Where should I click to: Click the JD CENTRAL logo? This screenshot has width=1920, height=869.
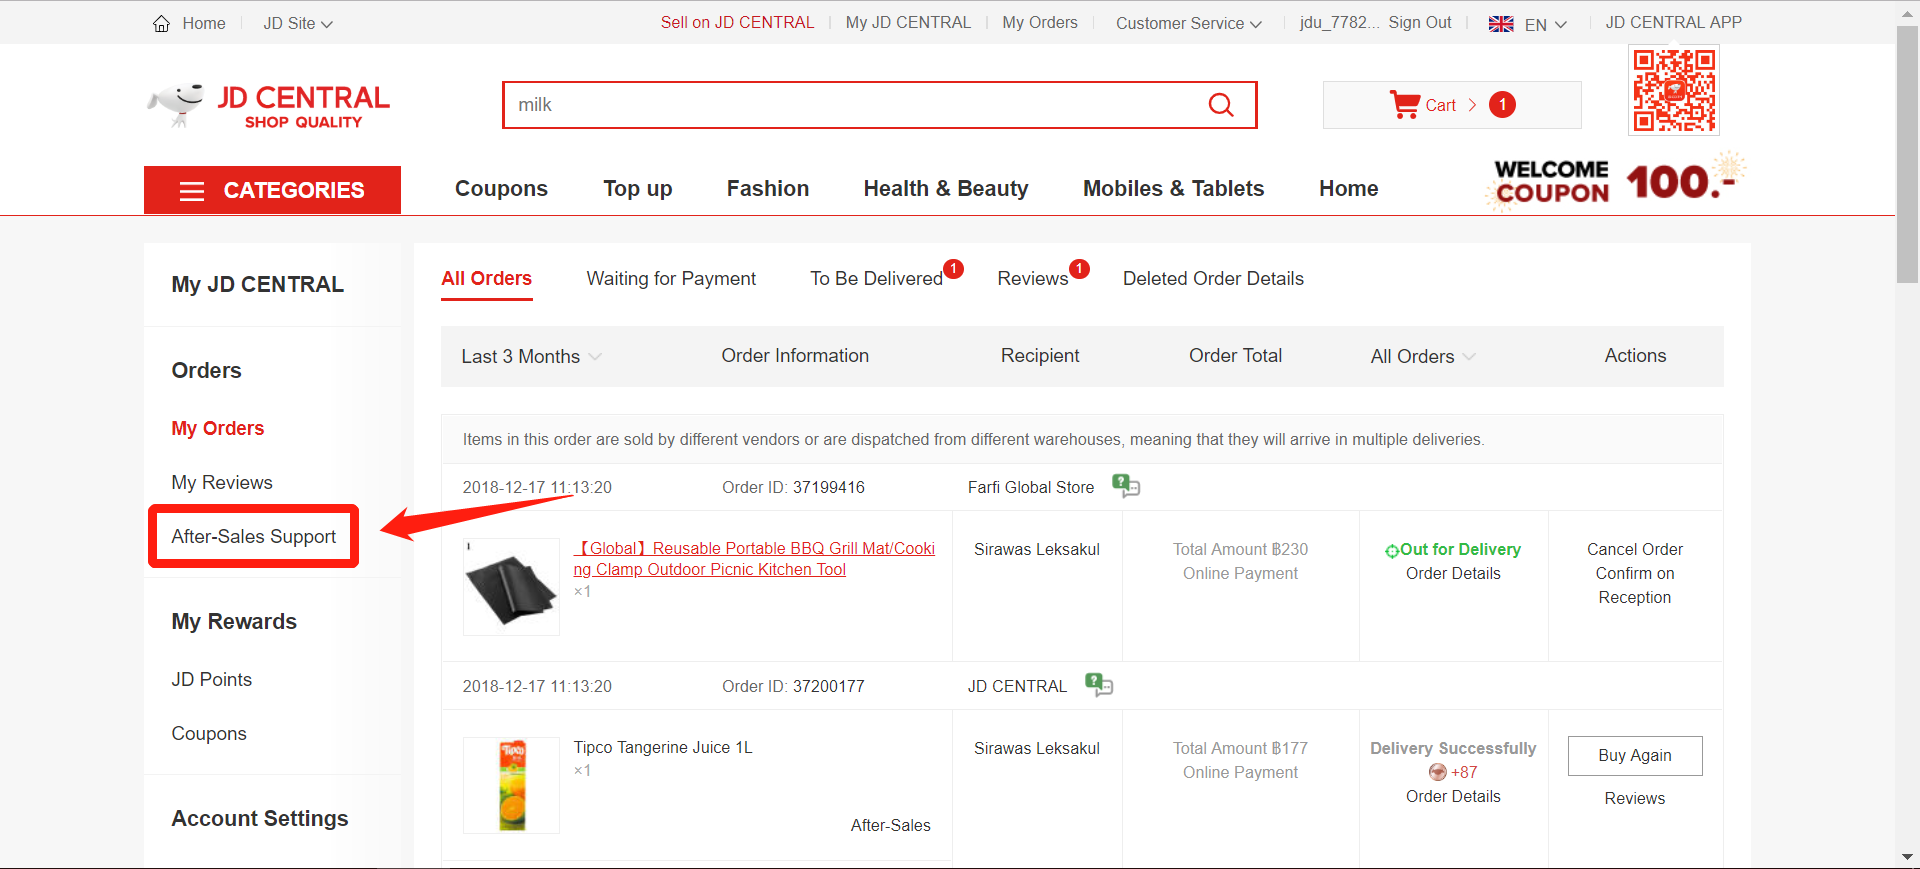tap(269, 106)
